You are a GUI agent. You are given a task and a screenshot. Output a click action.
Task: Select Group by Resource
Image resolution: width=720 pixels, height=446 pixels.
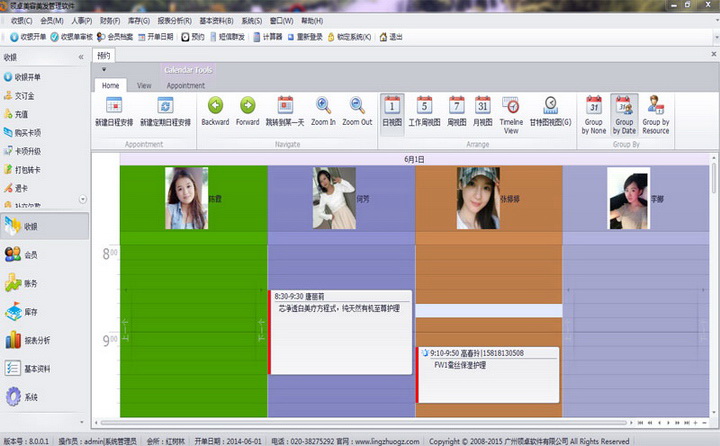point(656,115)
